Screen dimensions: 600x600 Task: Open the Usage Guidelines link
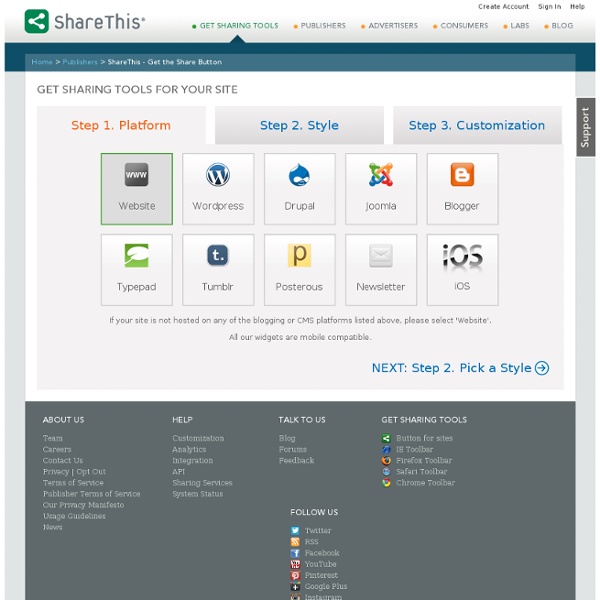[74, 516]
